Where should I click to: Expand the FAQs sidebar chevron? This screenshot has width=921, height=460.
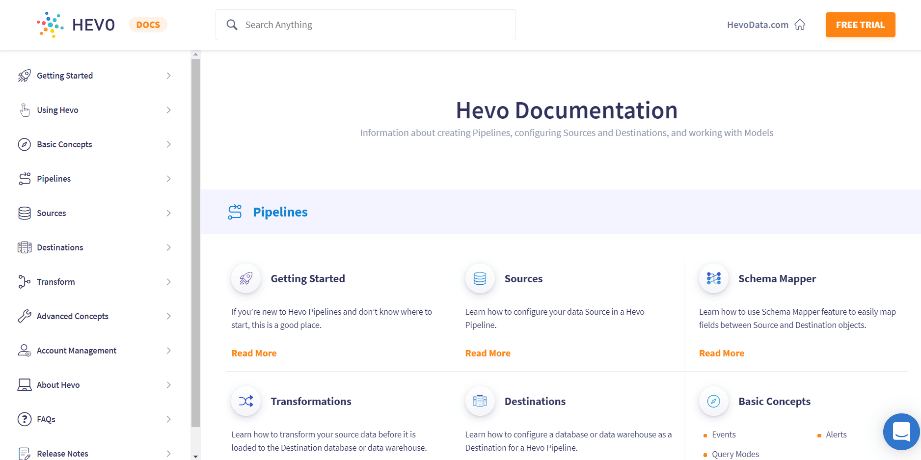point(169,419)
